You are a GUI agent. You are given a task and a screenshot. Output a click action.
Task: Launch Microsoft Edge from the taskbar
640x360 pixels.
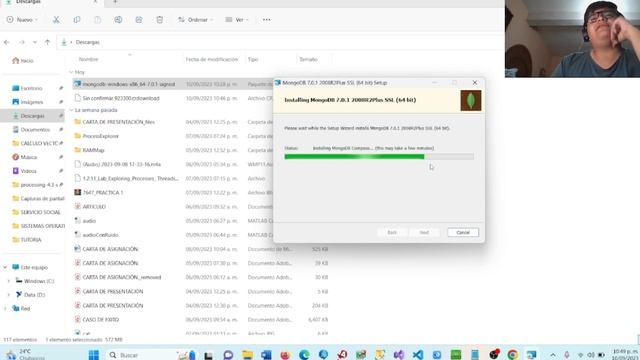[x=304, y=355]
